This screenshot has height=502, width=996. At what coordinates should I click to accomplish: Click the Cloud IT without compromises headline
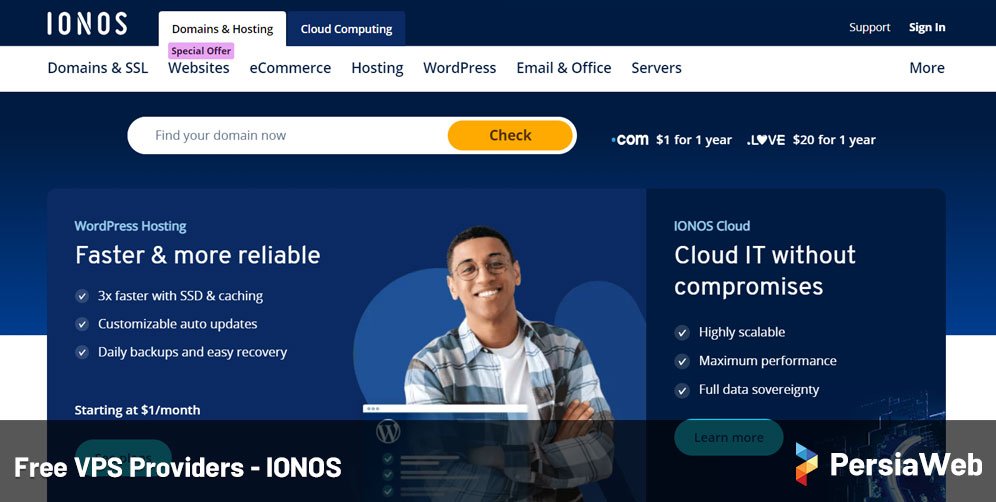[765, 271]
